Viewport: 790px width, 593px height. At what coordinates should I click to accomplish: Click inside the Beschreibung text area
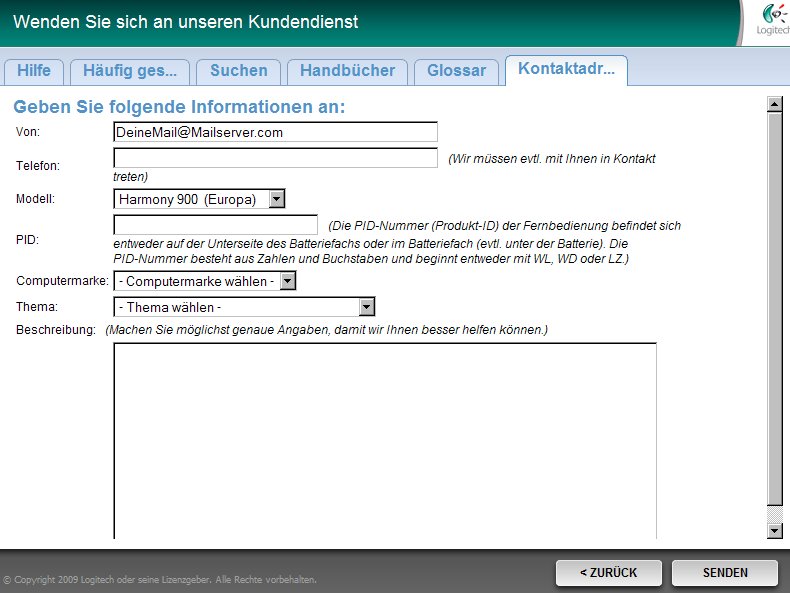tap(385, 440)
